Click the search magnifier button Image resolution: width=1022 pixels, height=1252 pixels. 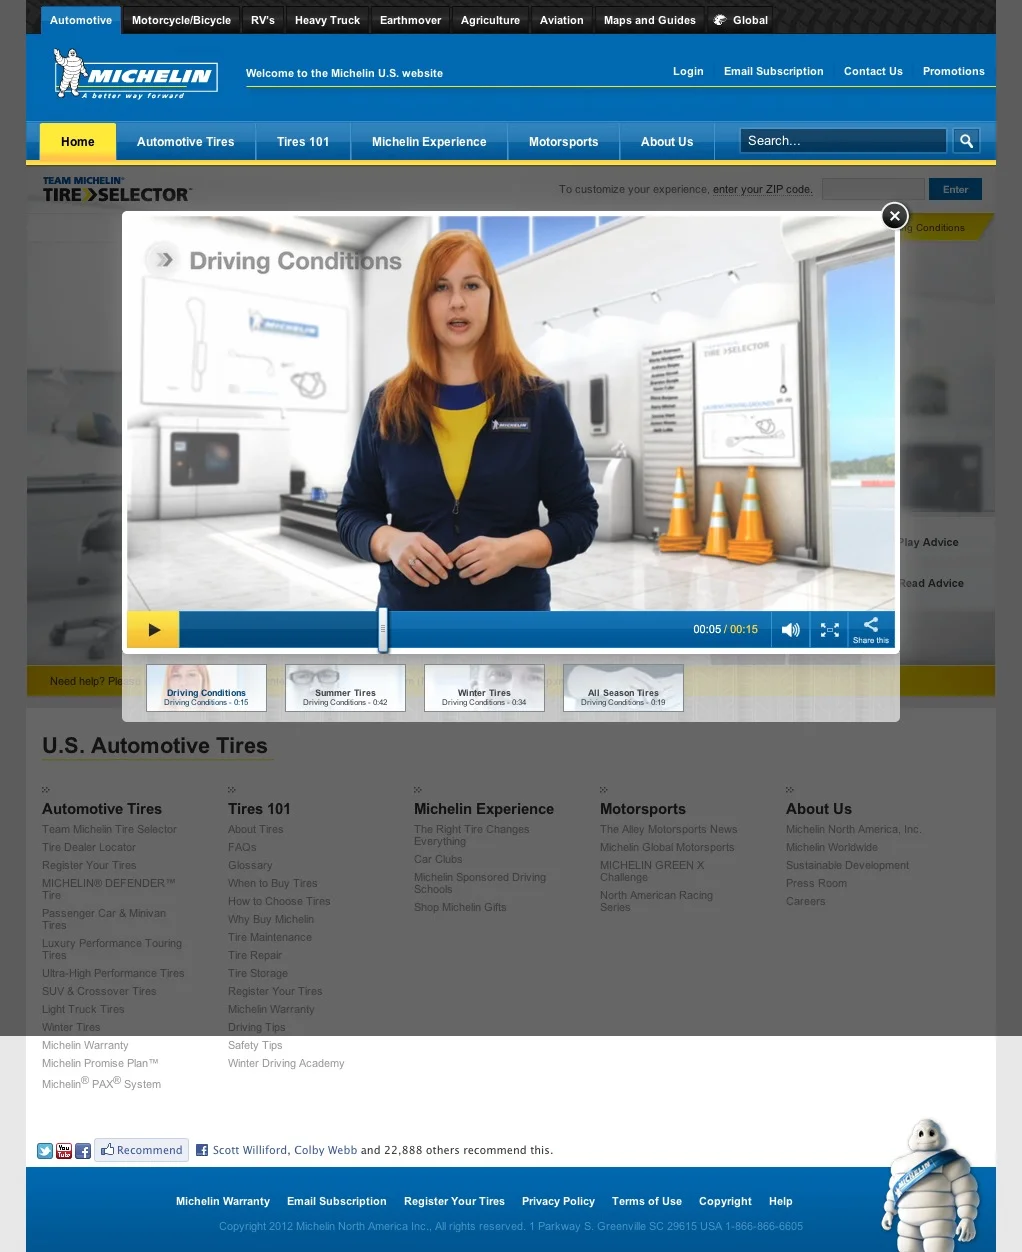point(966,141)
